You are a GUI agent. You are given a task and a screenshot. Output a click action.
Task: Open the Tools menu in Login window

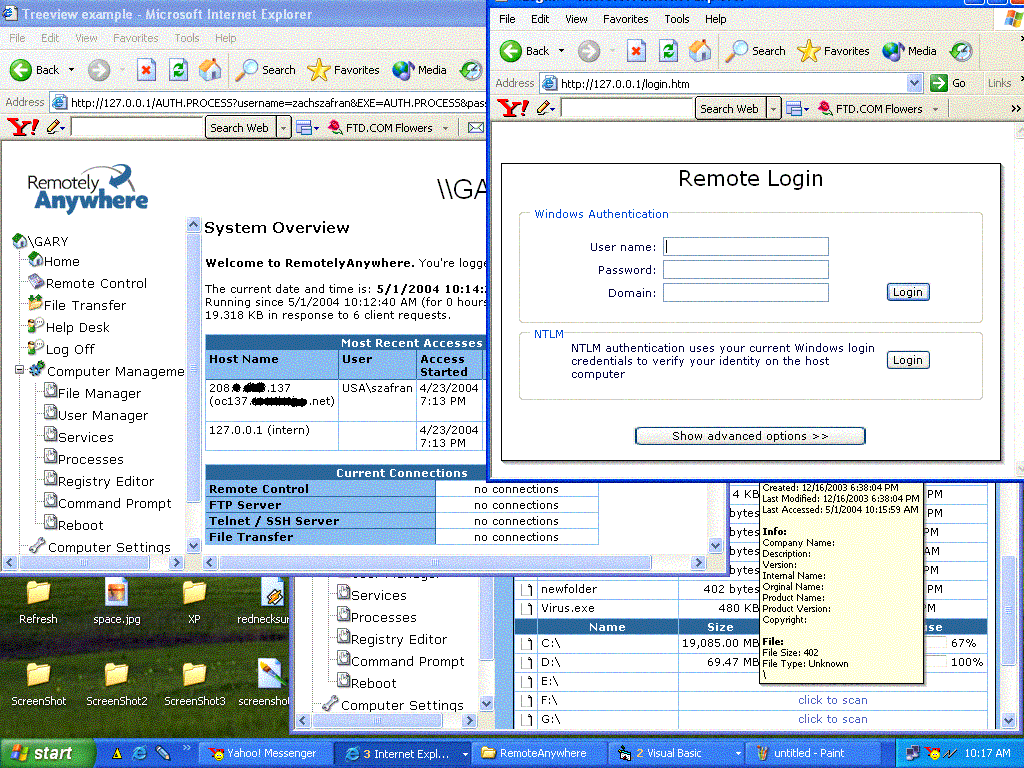coord(677,19)
